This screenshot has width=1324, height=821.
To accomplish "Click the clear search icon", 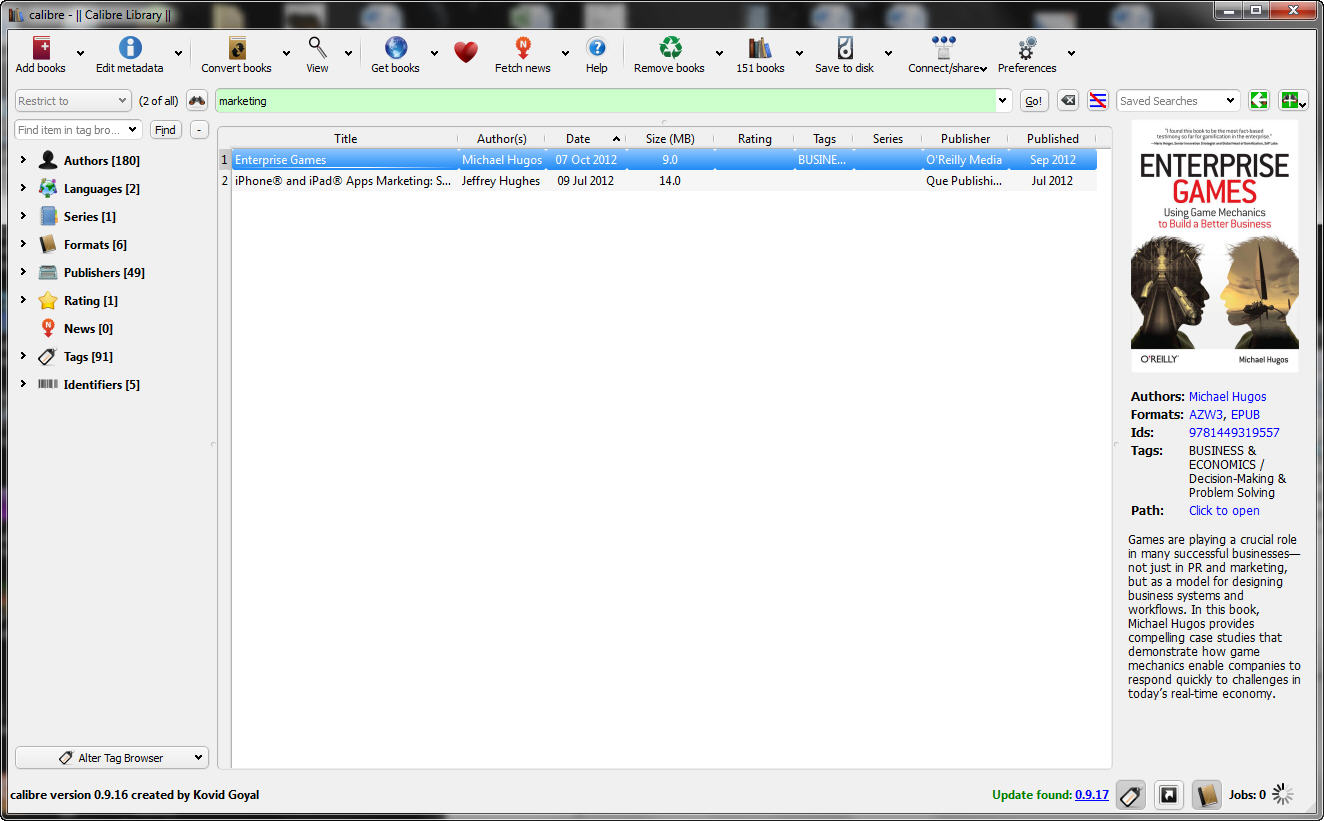I will [1068, 101].
